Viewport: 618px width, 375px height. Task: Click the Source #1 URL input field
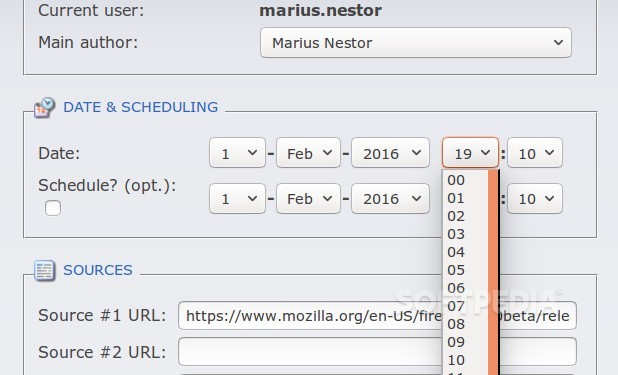(x=377, y=315)
